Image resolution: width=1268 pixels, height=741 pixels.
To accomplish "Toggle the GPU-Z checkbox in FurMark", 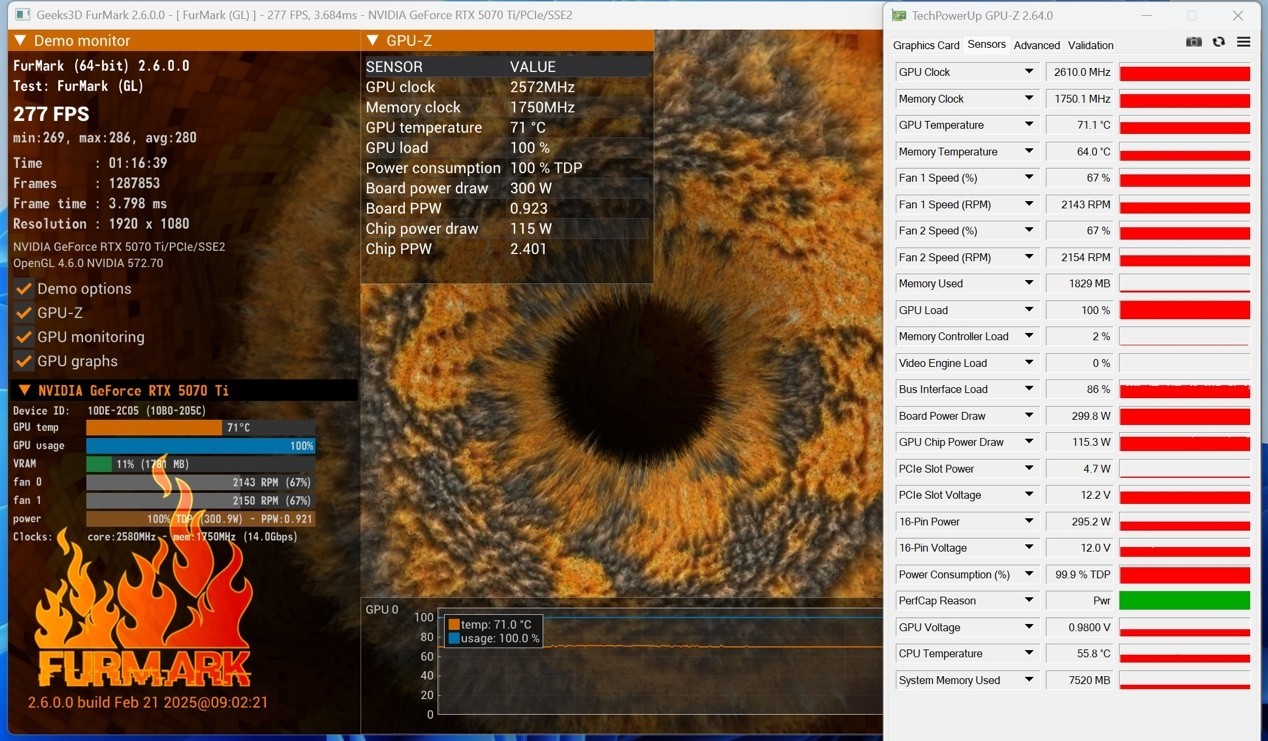I will tap(24, 312).
